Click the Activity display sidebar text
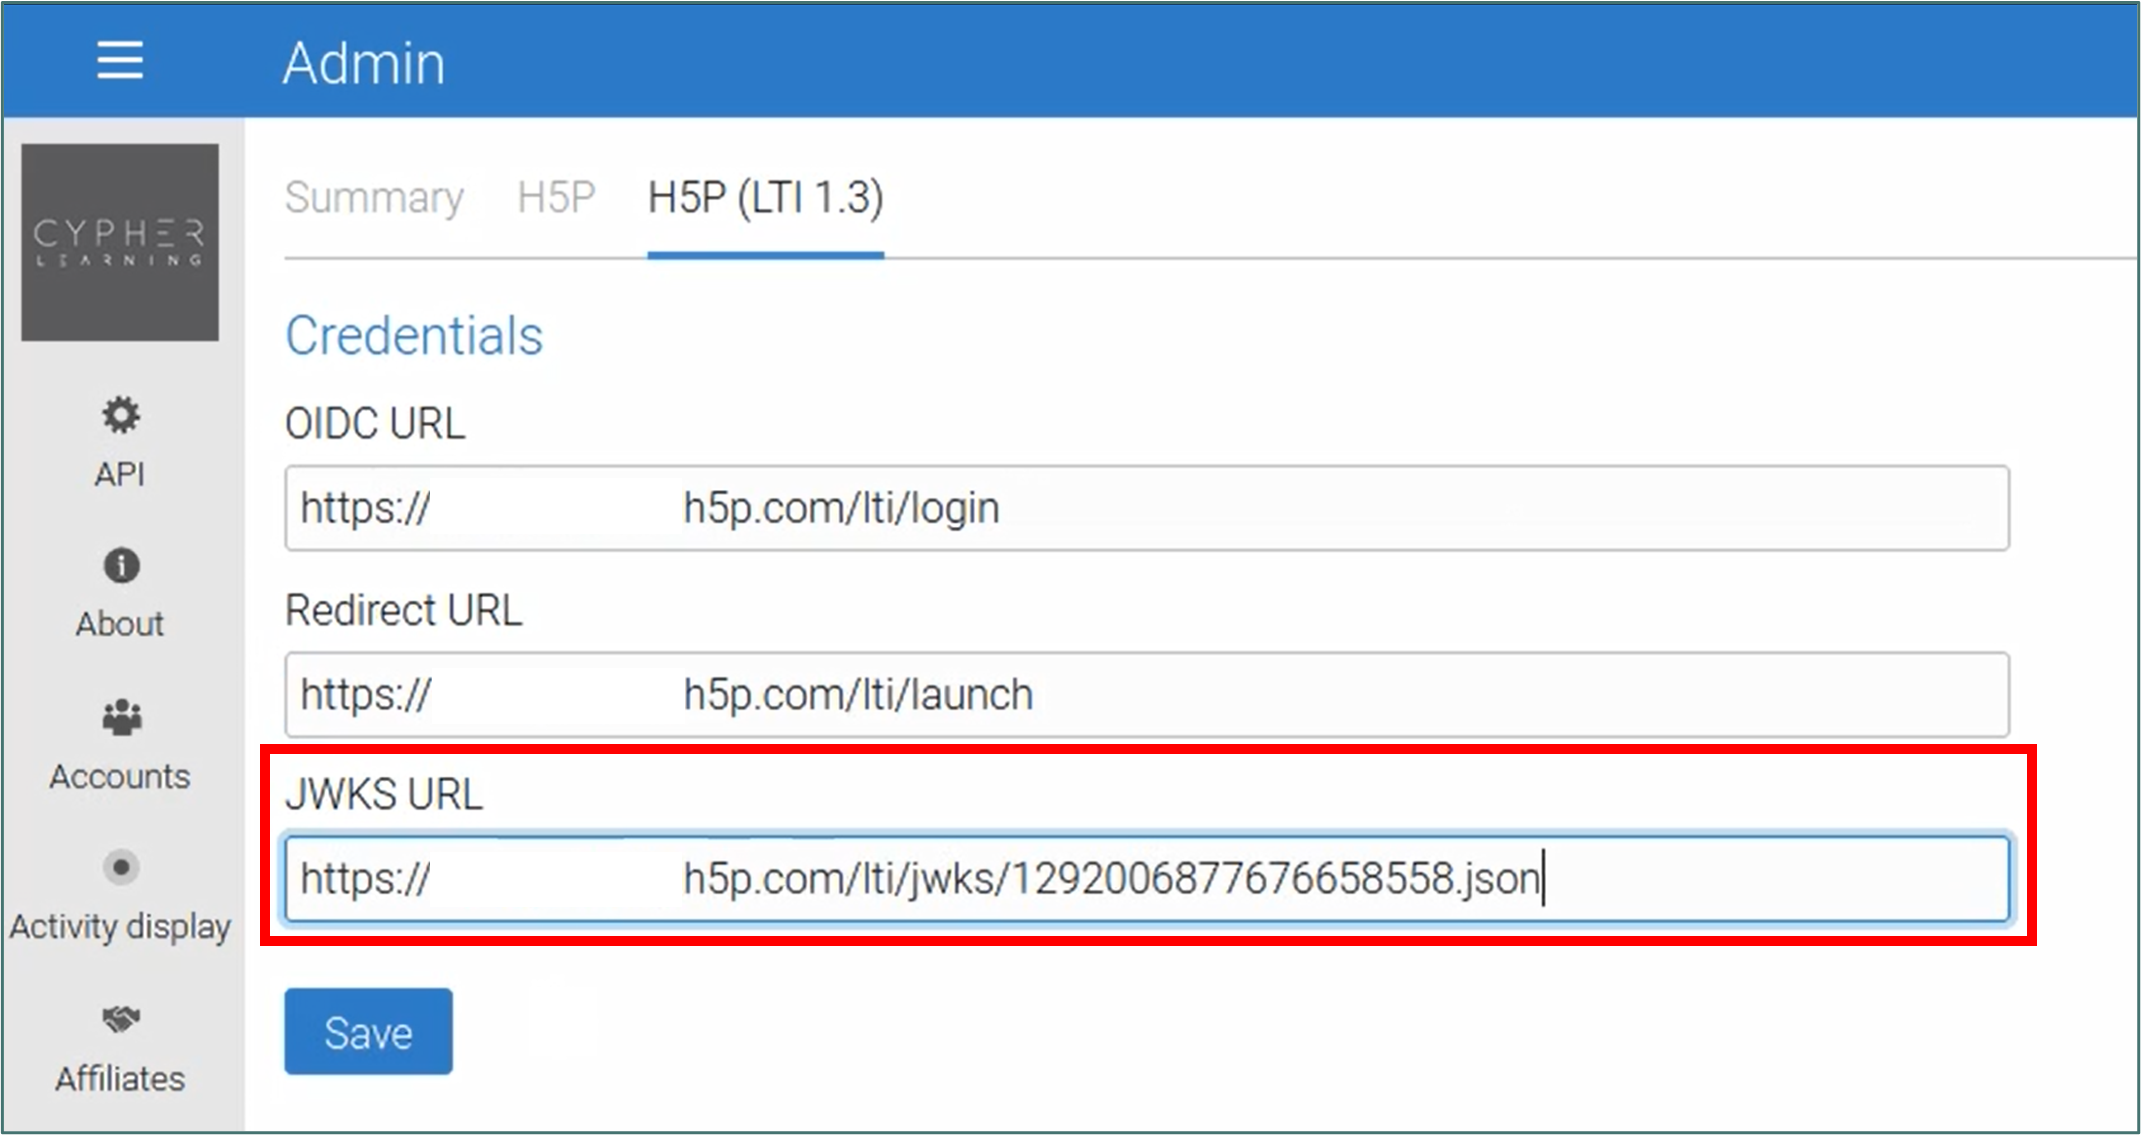2141x1135 pixels. pos(120,927)
